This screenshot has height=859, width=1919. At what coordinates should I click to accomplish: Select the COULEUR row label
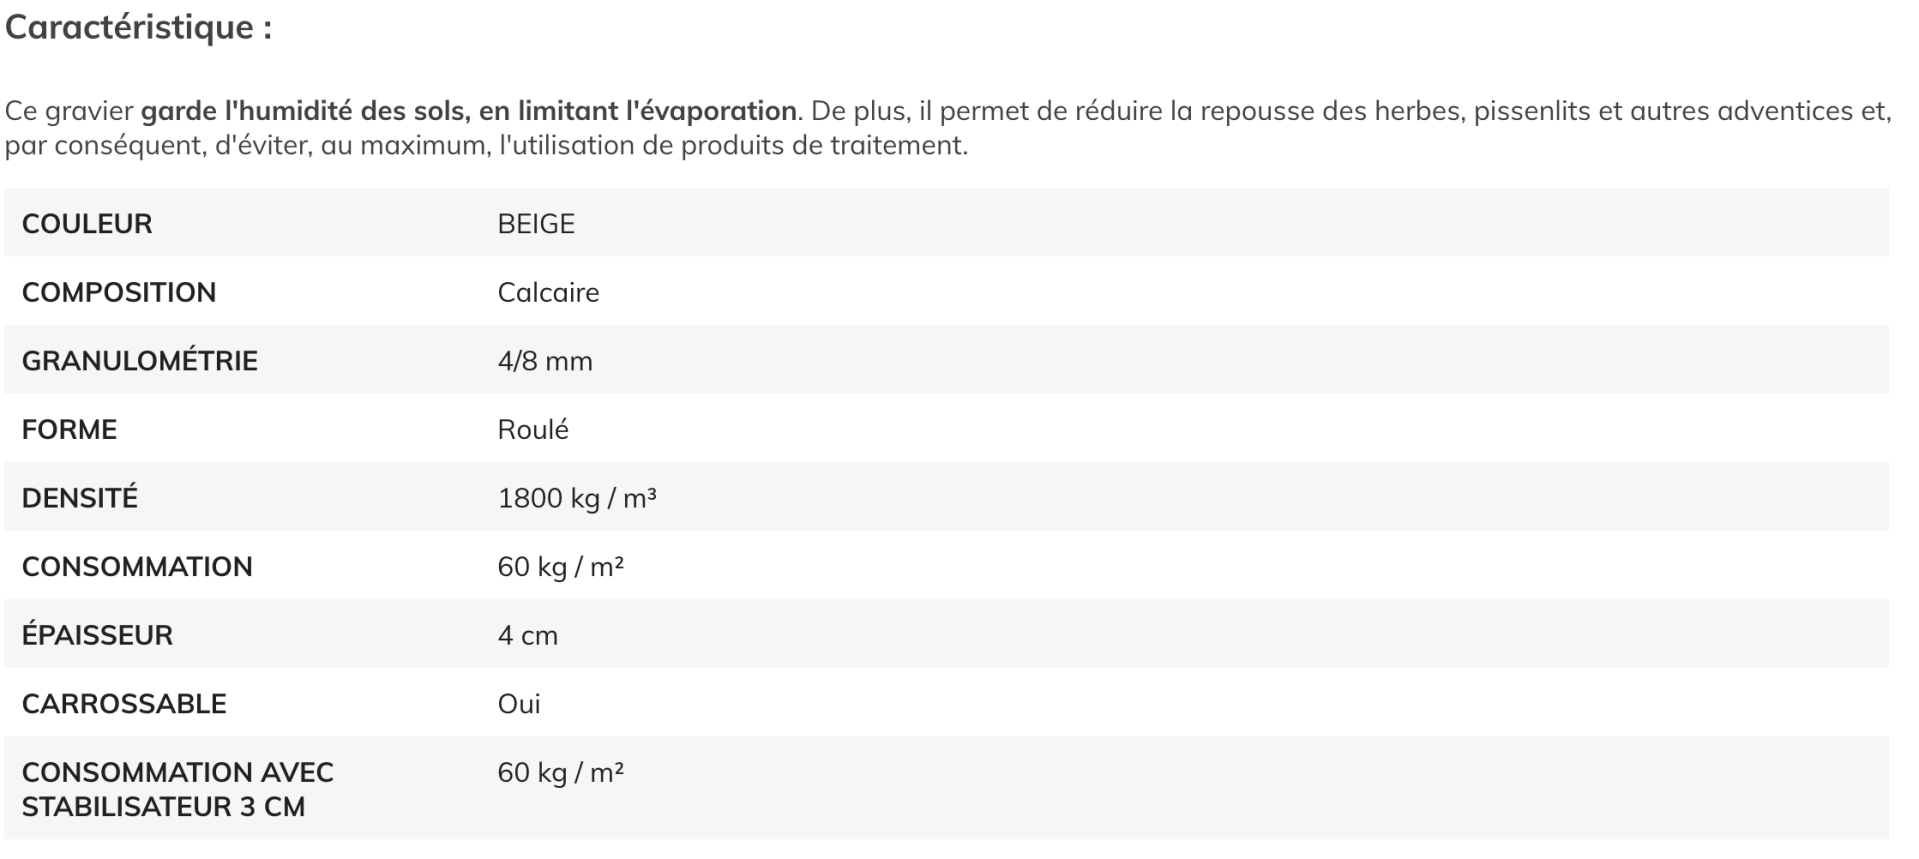pos(87,224)
